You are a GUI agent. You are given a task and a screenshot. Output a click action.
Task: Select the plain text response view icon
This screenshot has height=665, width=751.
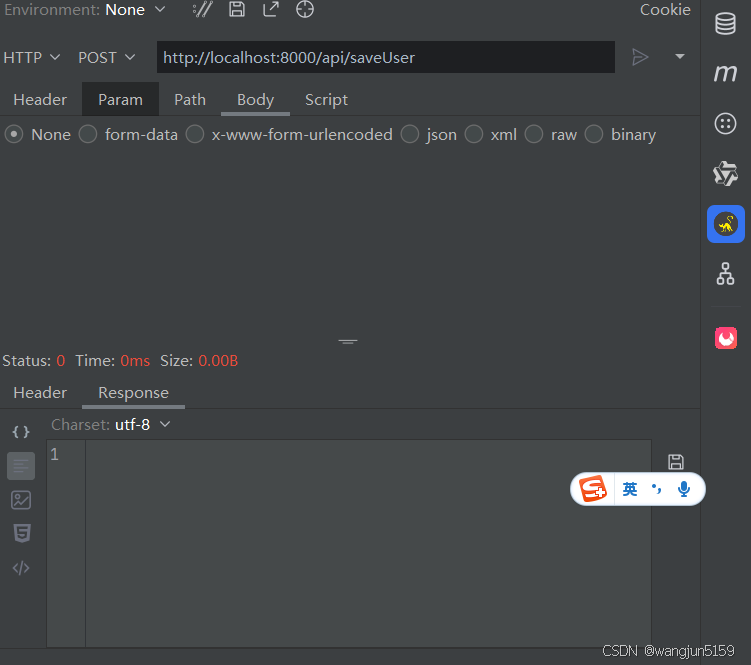point(21,466)
